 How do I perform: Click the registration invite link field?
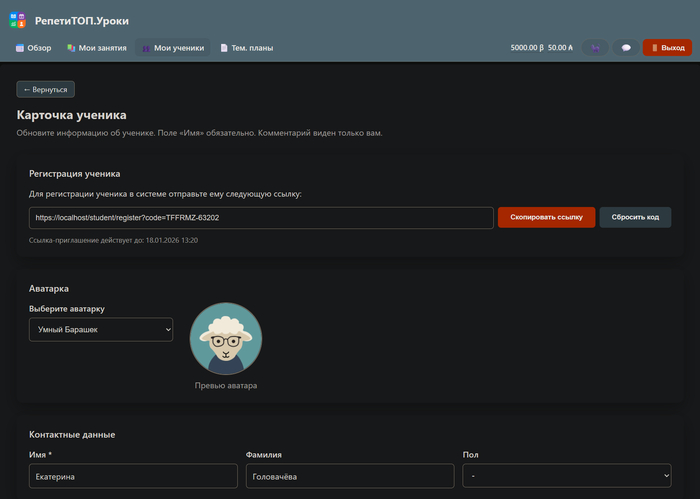point(260,217)
